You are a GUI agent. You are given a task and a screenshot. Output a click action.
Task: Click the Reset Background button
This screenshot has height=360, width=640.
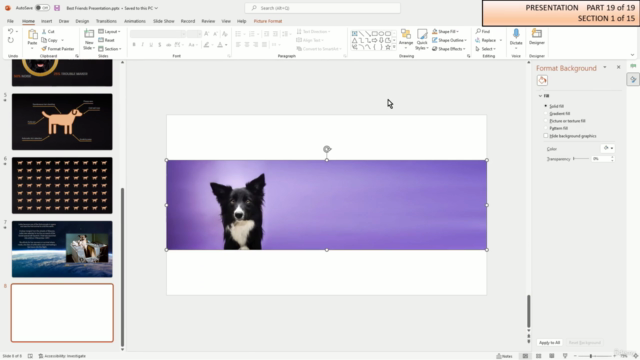coord(584,342)
